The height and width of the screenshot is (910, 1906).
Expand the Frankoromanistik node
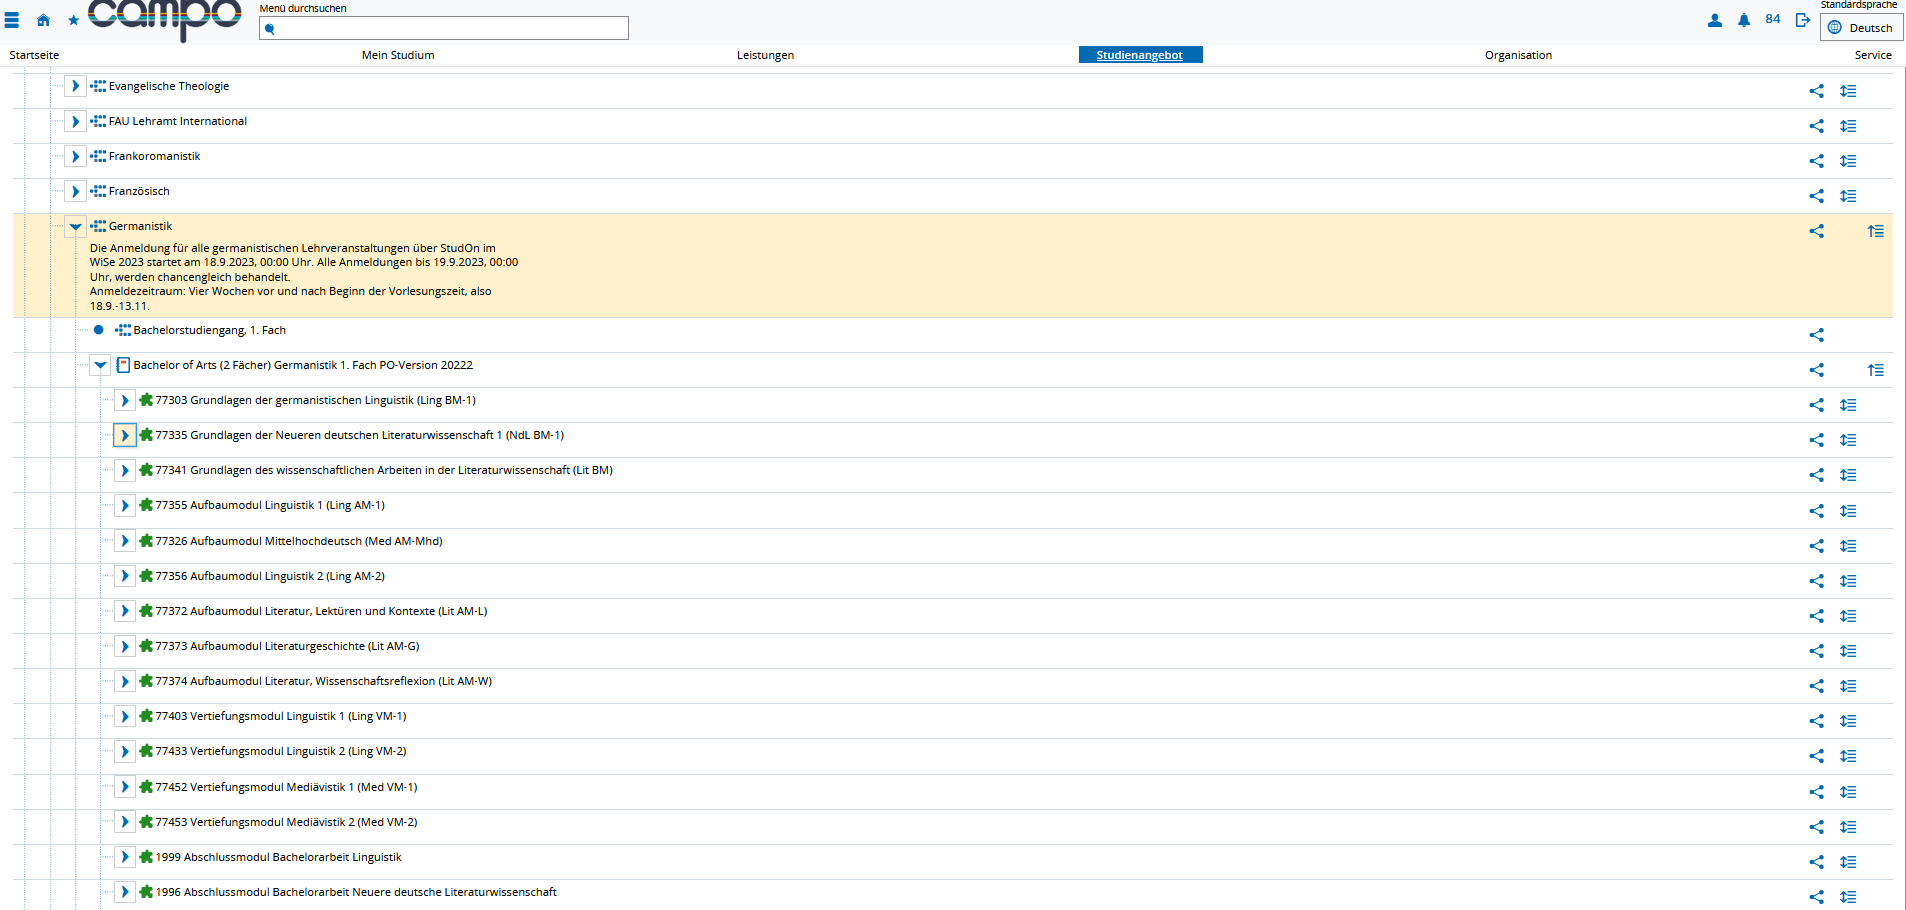pyautogui.click(x=75, y=156)
